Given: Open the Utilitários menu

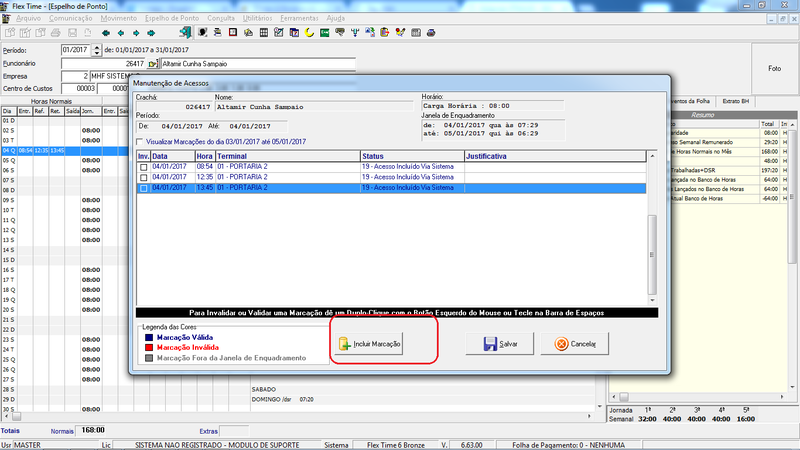Looking at the screenshot, I should coord(257,18).
